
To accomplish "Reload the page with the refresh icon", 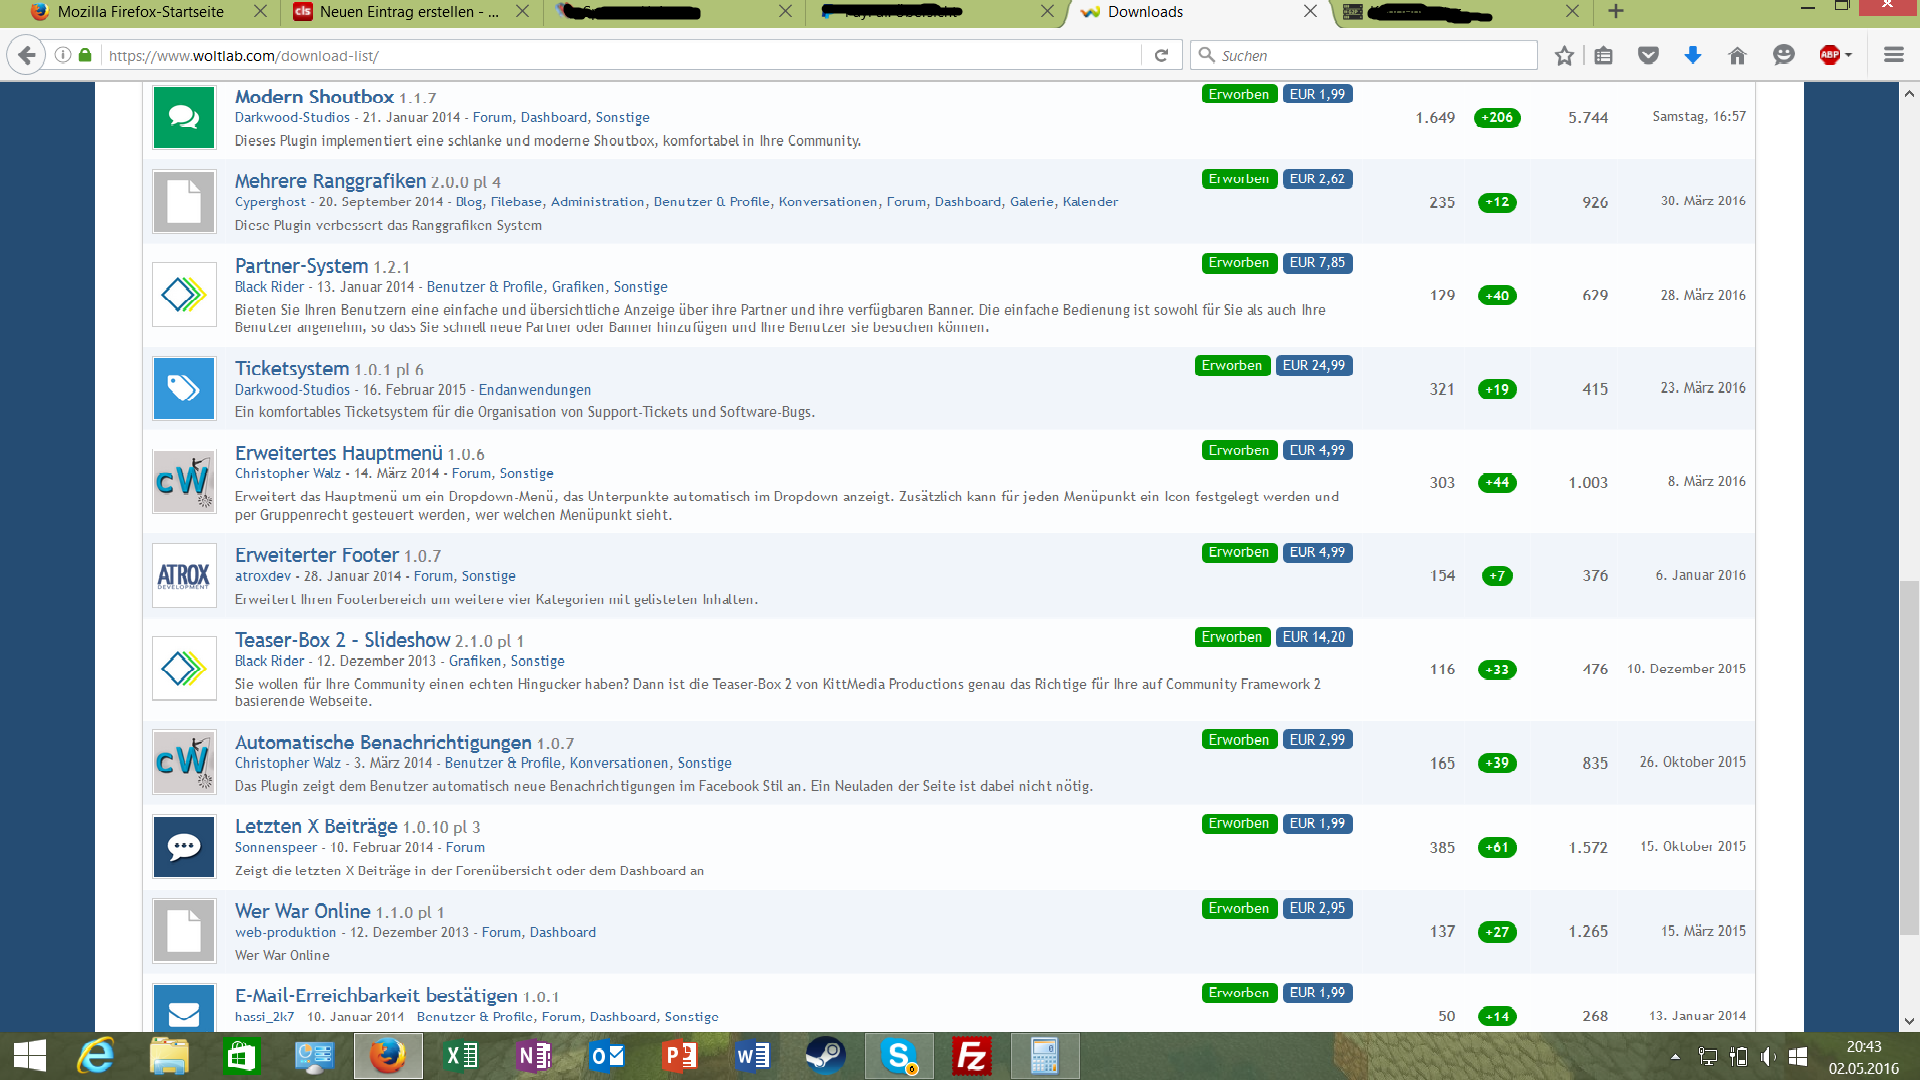I will pos(1161,56).
